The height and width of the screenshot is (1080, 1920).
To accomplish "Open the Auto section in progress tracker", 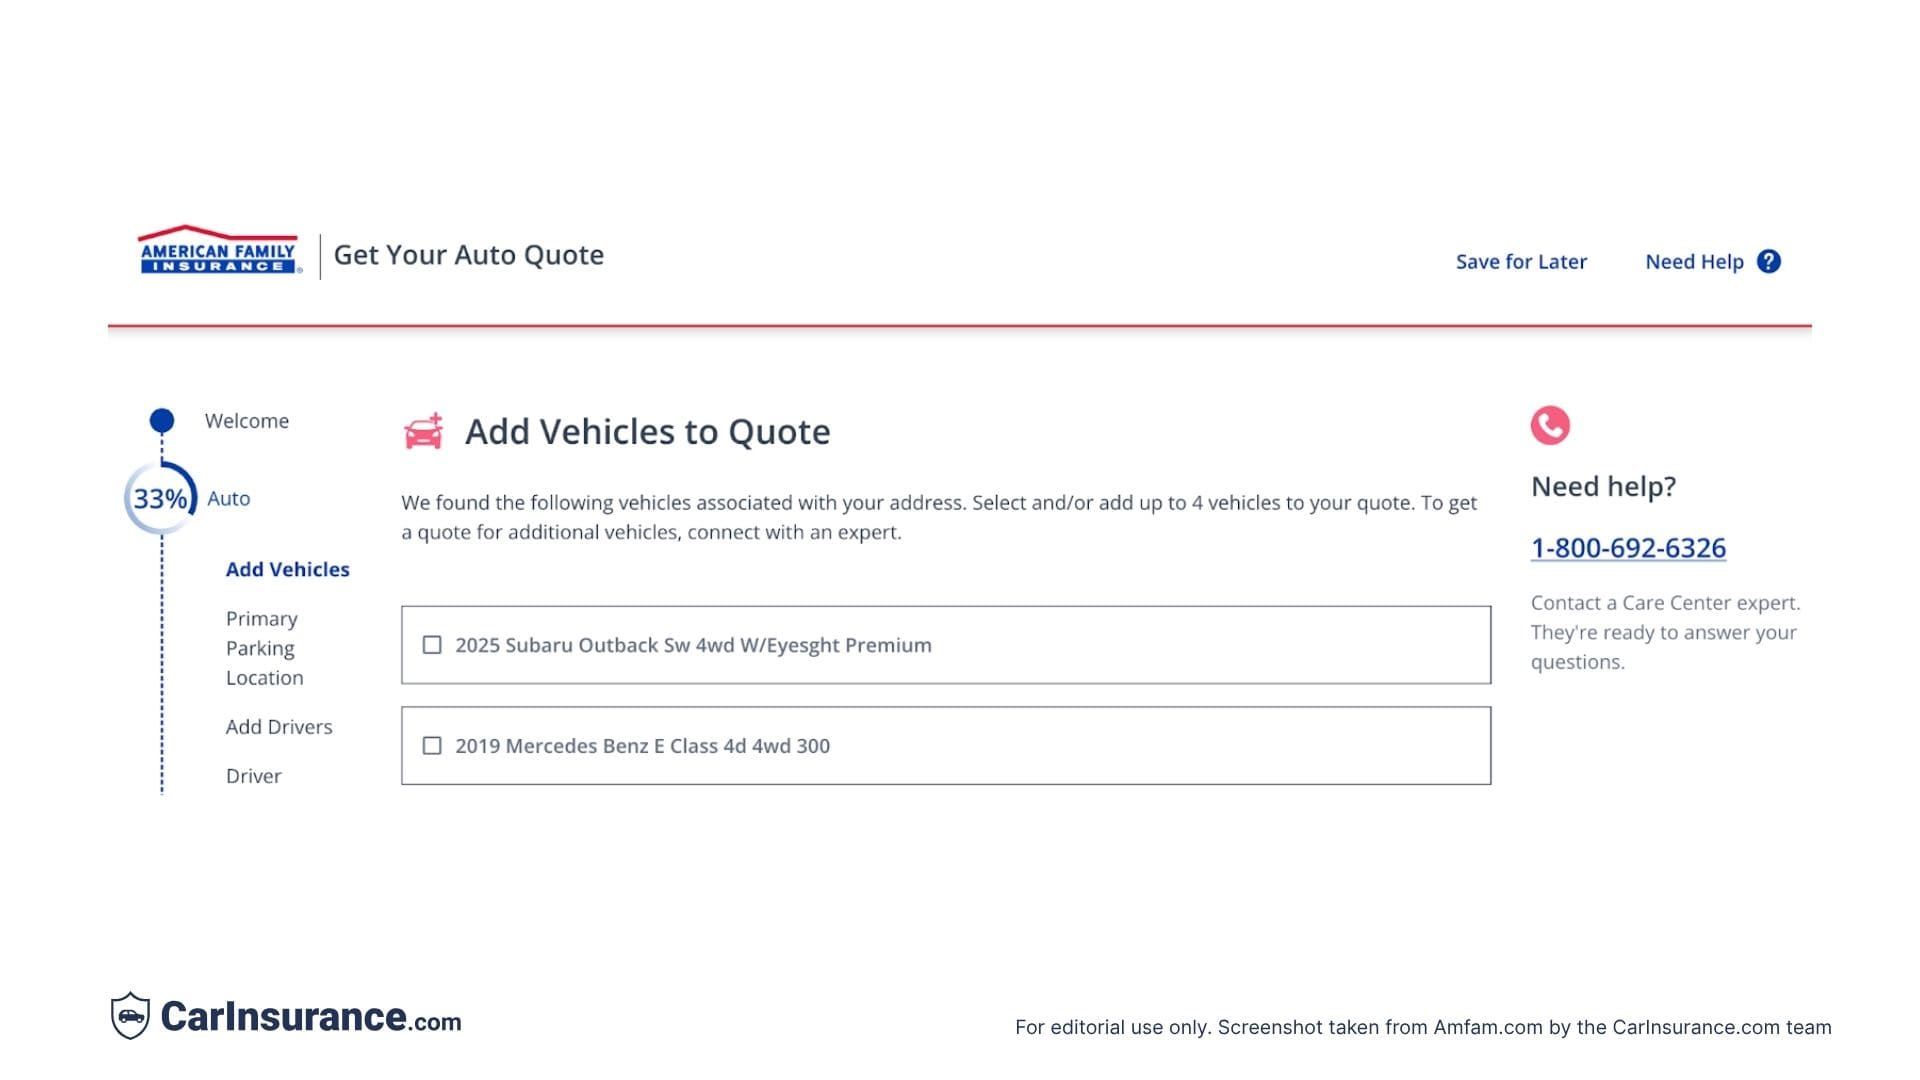I will tap(228, 497).
